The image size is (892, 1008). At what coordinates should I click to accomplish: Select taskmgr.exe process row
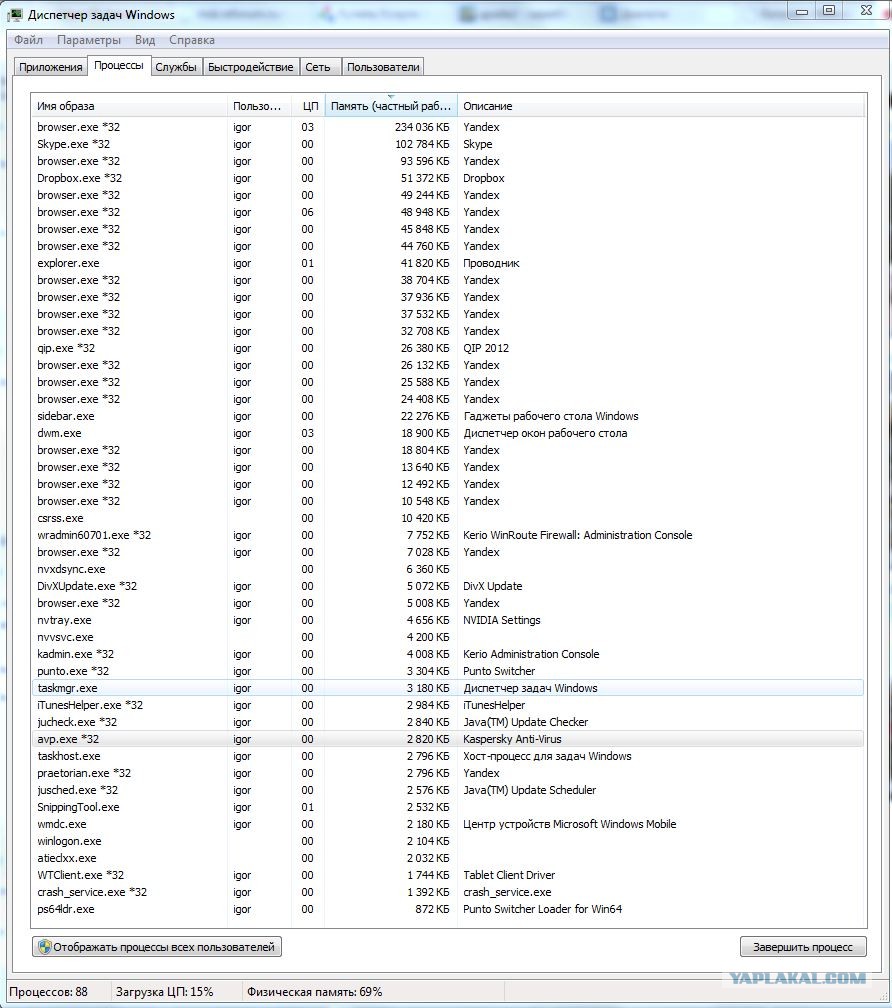[x=447, y=688]
